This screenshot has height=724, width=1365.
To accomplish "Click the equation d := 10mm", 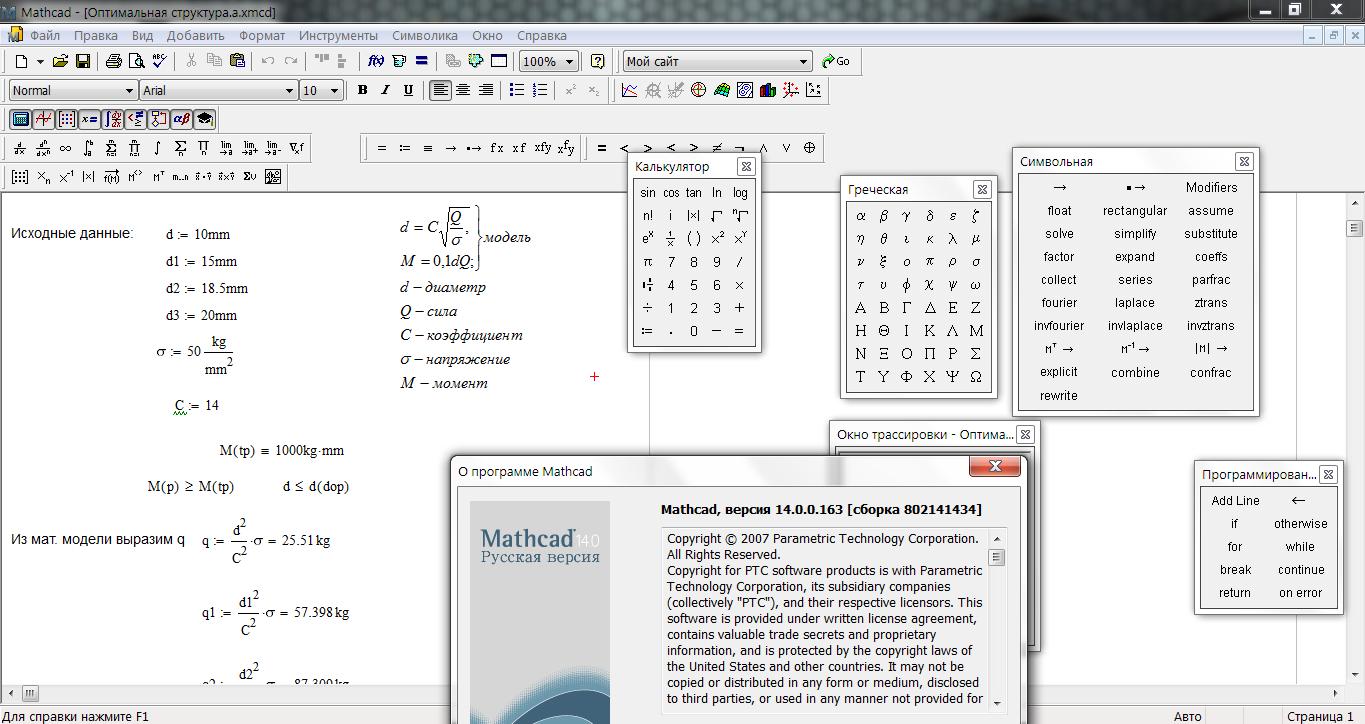I will (x=198, y=235).
